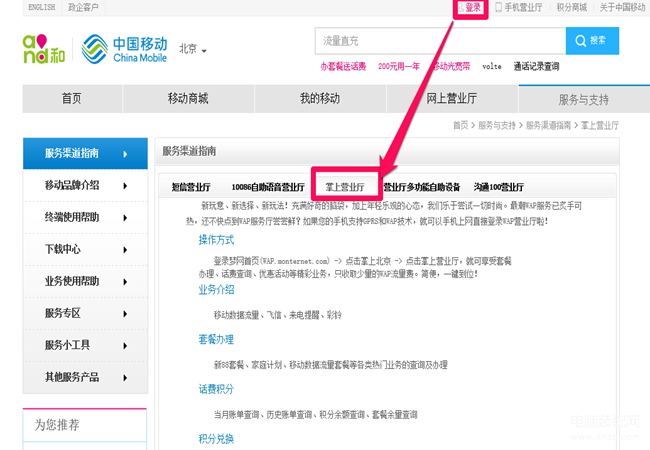Expand arrow beside 服务小工具
The width and height of the screenshot is (650, 450).
(125, 346)
